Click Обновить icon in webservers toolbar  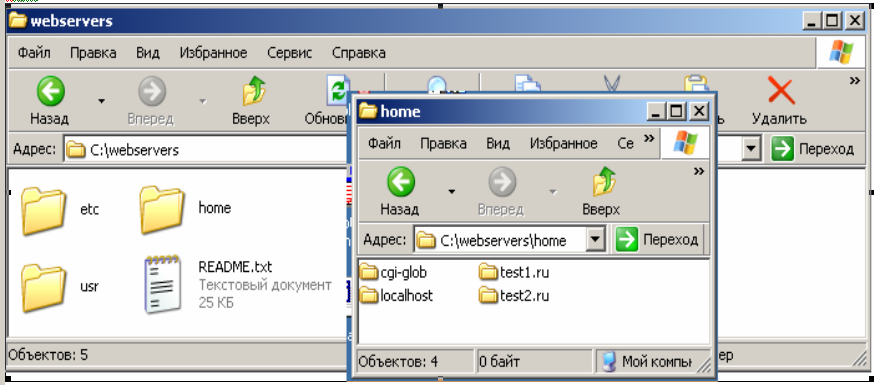click(x=338, y=91)
